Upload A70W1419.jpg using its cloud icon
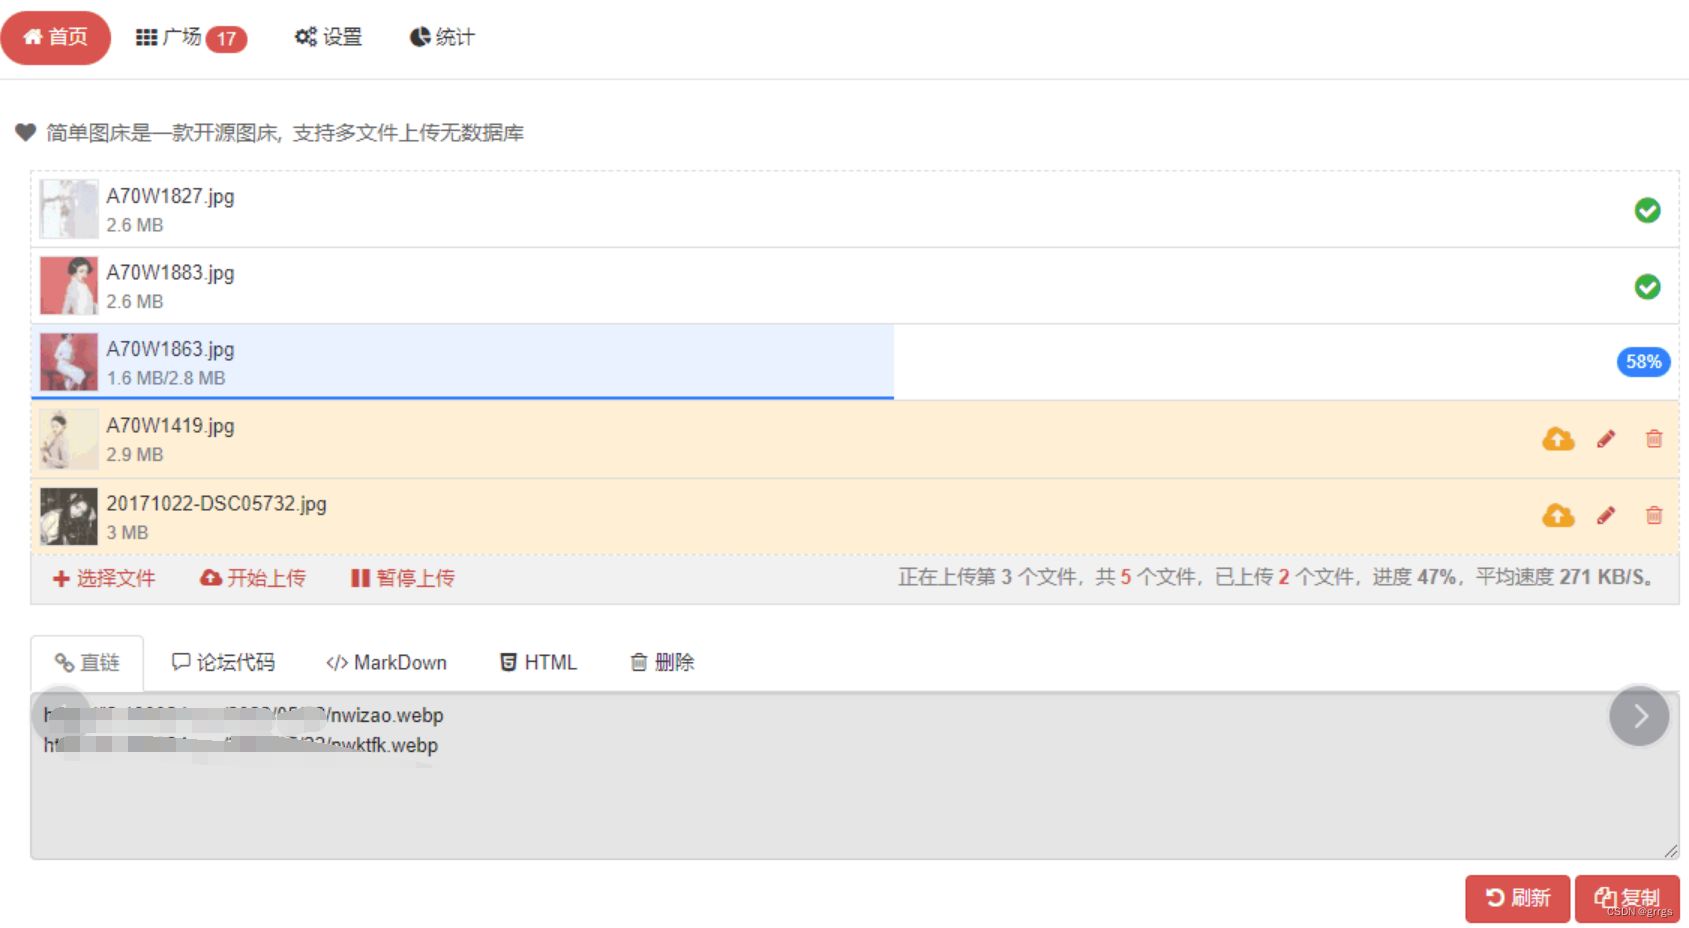Viewport: 1689px width, 928px height. (1557, 438)
